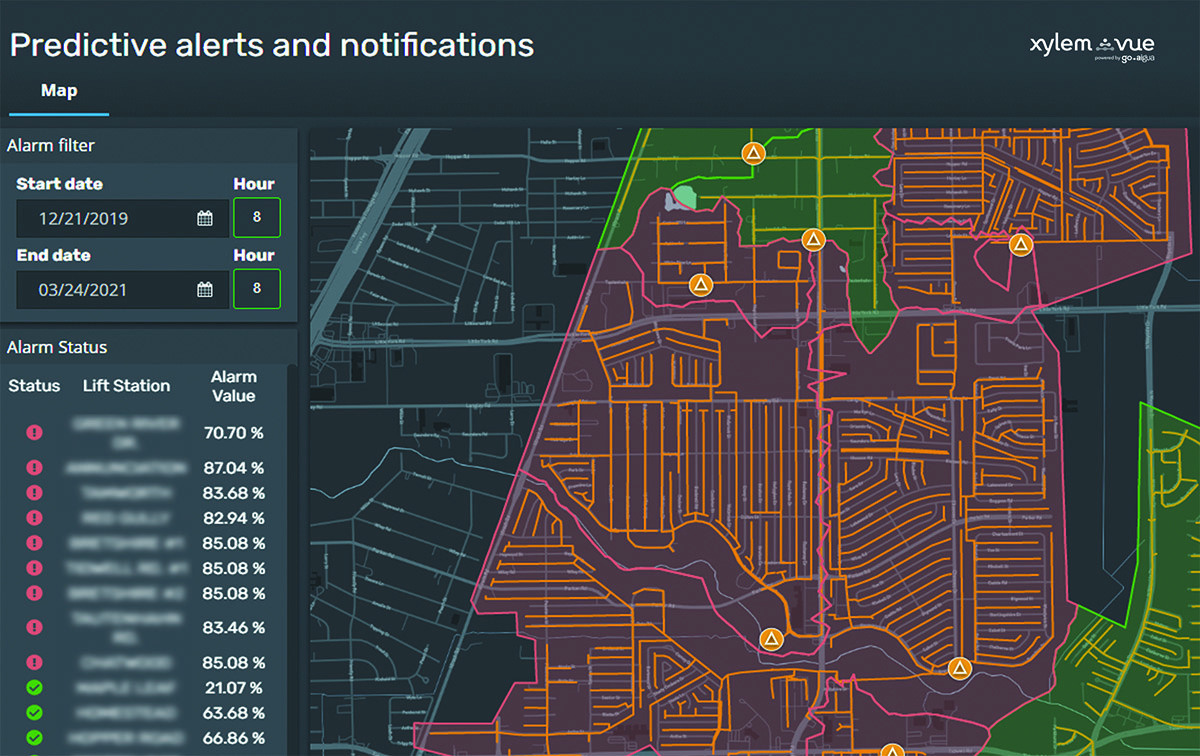Viewport: 1200px width, 756px height.
Task: Select the warning marker in the top green zone
Action: (753, 153)
